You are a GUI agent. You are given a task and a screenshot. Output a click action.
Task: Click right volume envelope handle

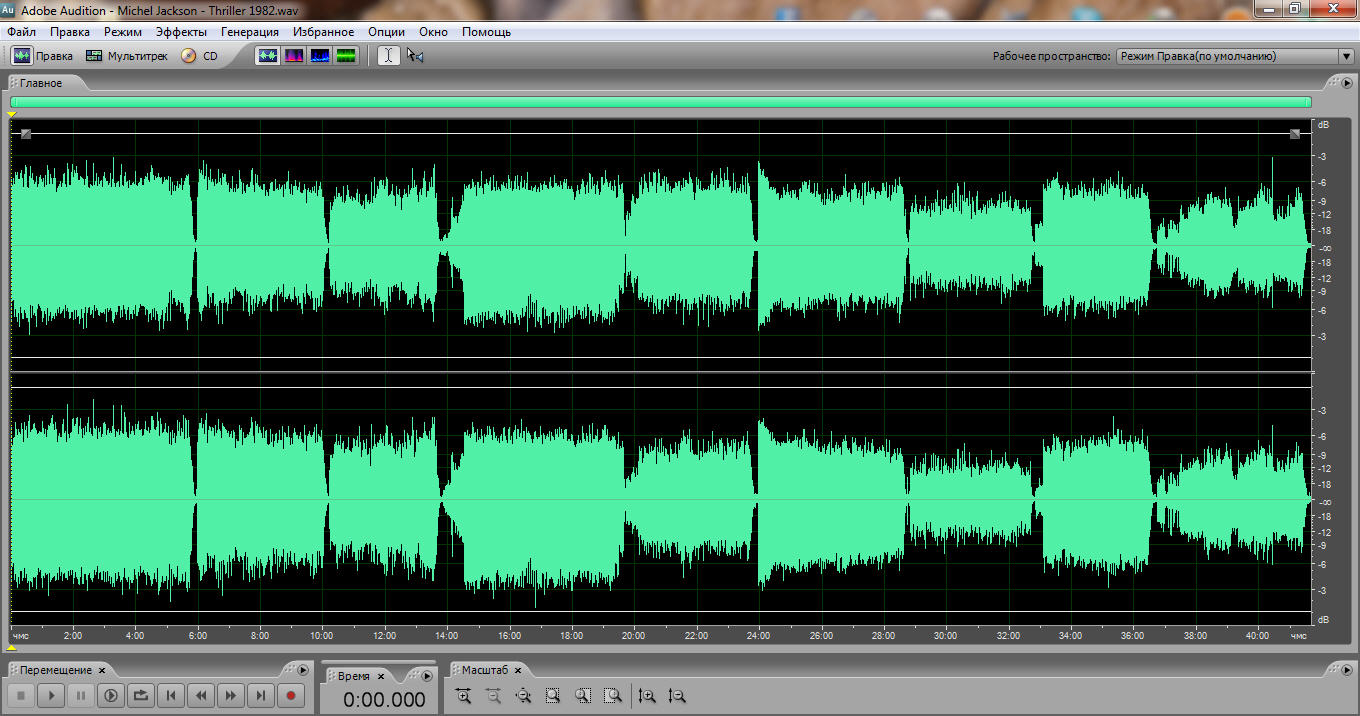pos(1295,134)
